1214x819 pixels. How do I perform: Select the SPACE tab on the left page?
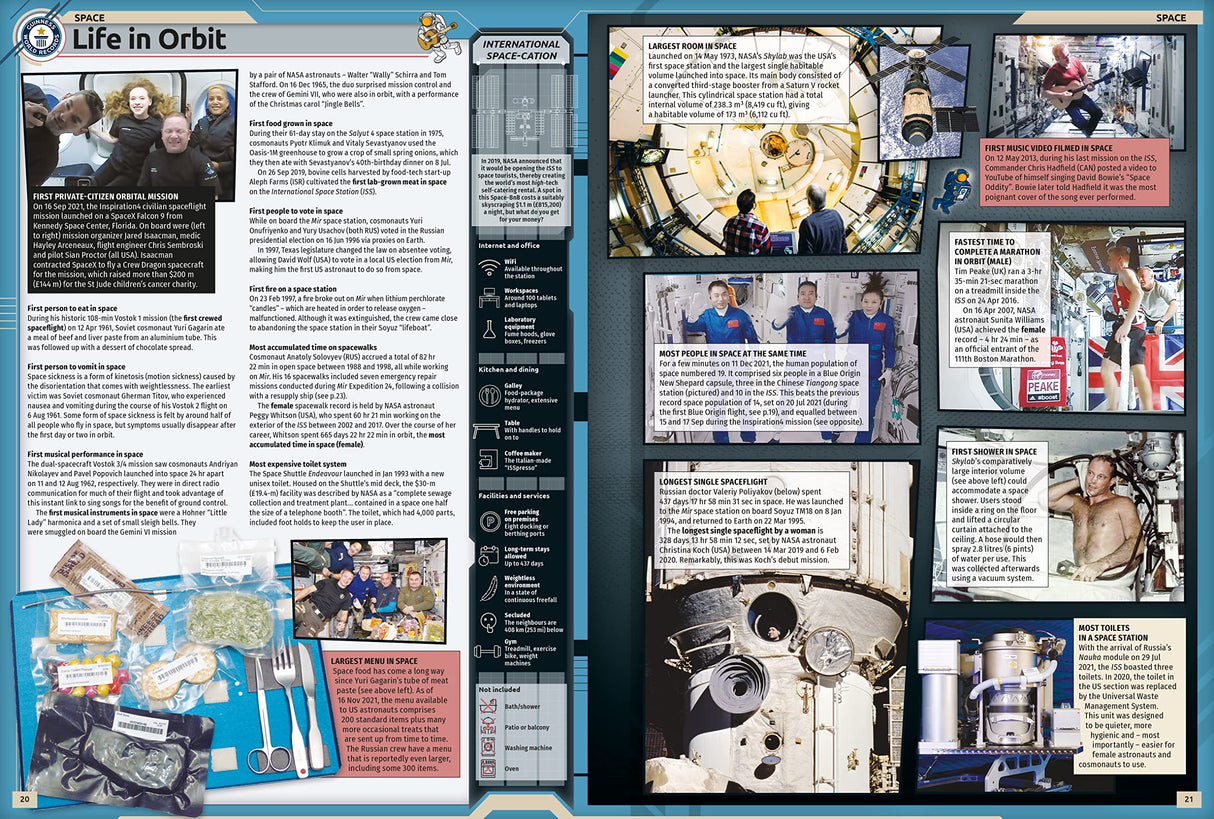point(89,17)
